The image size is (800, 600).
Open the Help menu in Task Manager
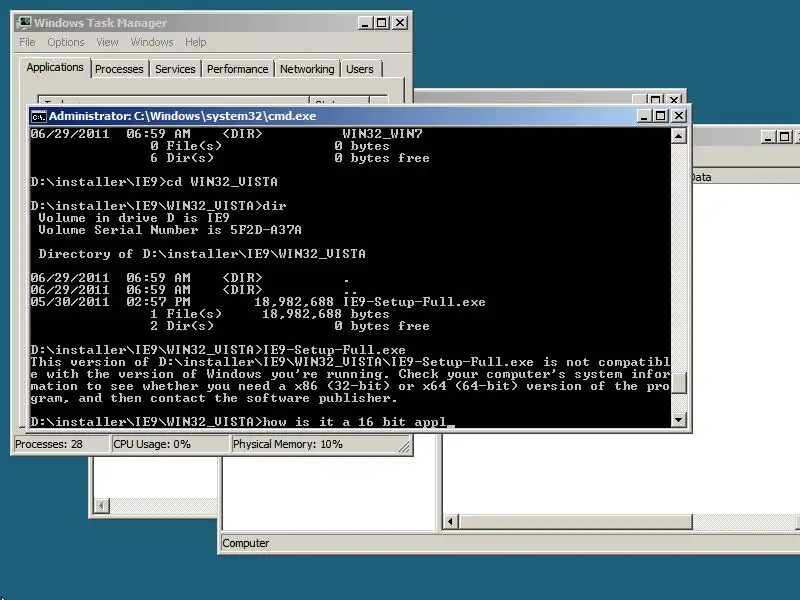click(x=195, y=42)
